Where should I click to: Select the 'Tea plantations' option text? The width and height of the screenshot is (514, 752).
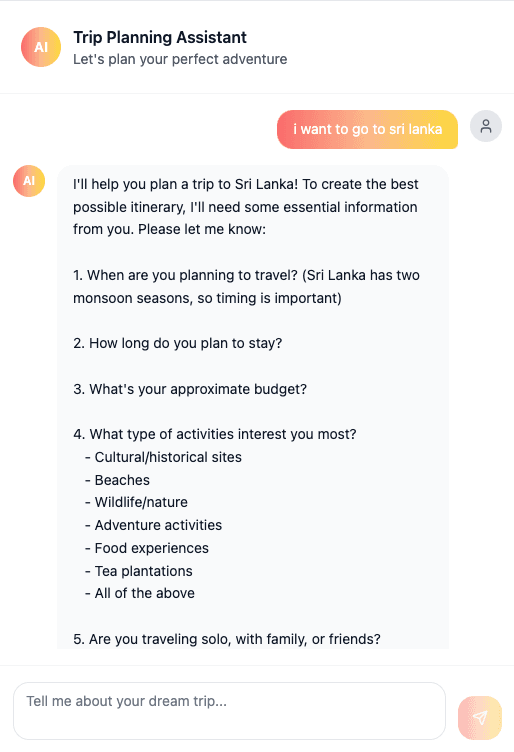(x=143, y=571)
